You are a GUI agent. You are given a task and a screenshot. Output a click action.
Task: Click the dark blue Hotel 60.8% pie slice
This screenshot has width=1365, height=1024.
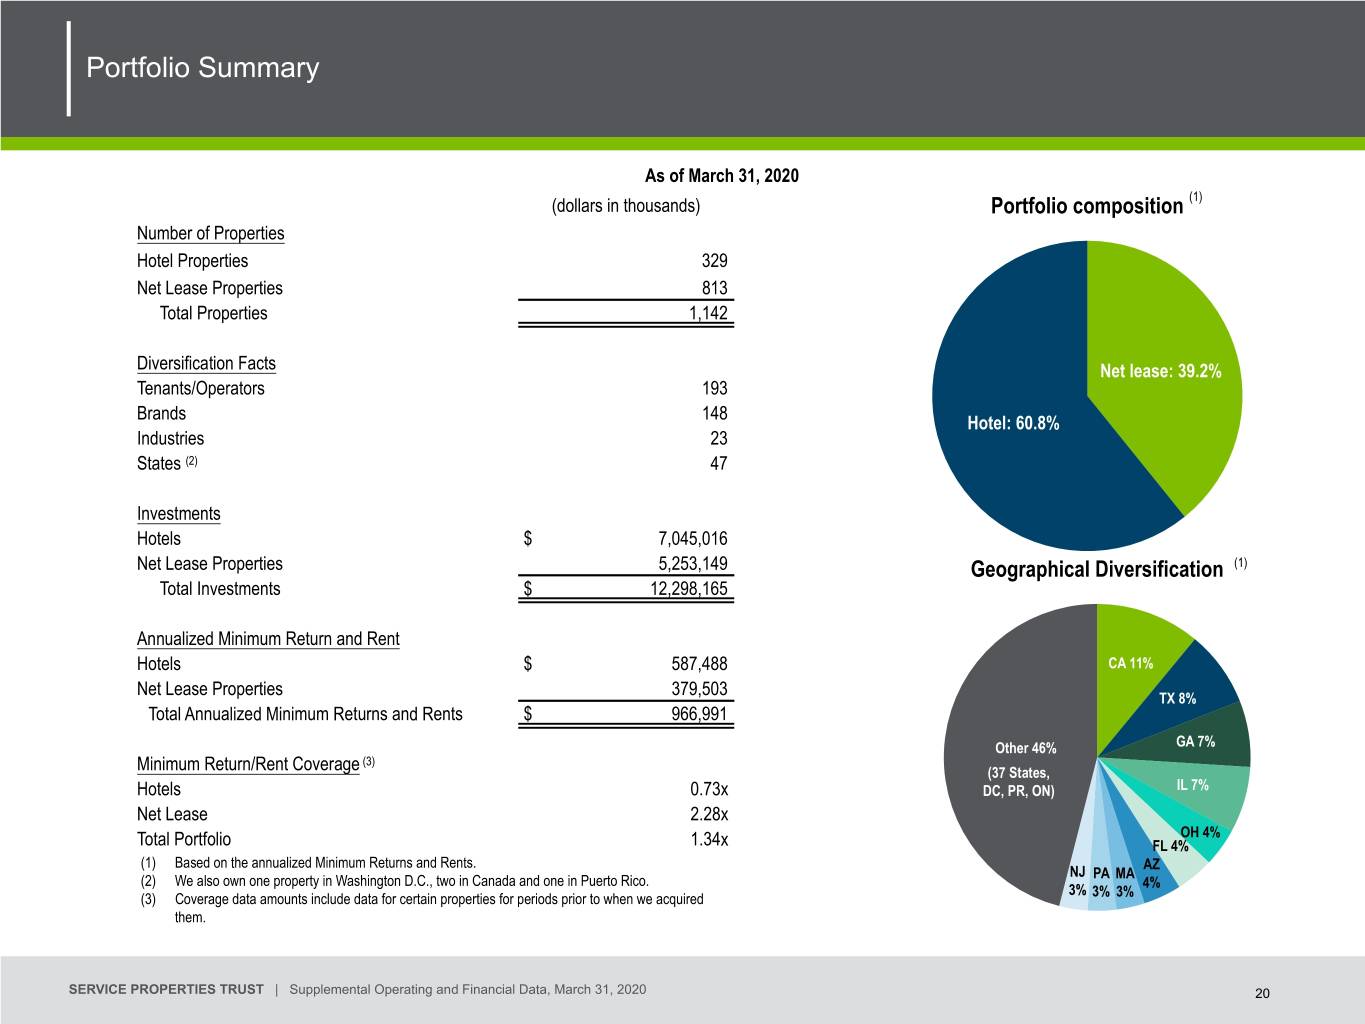[1010, 420]
